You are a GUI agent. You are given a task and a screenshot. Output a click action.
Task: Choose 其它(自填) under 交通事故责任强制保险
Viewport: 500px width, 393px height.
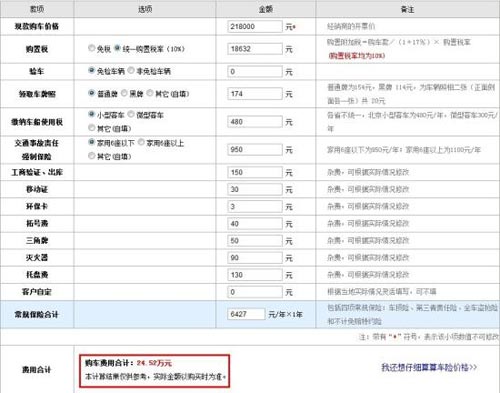pos(91,156)
